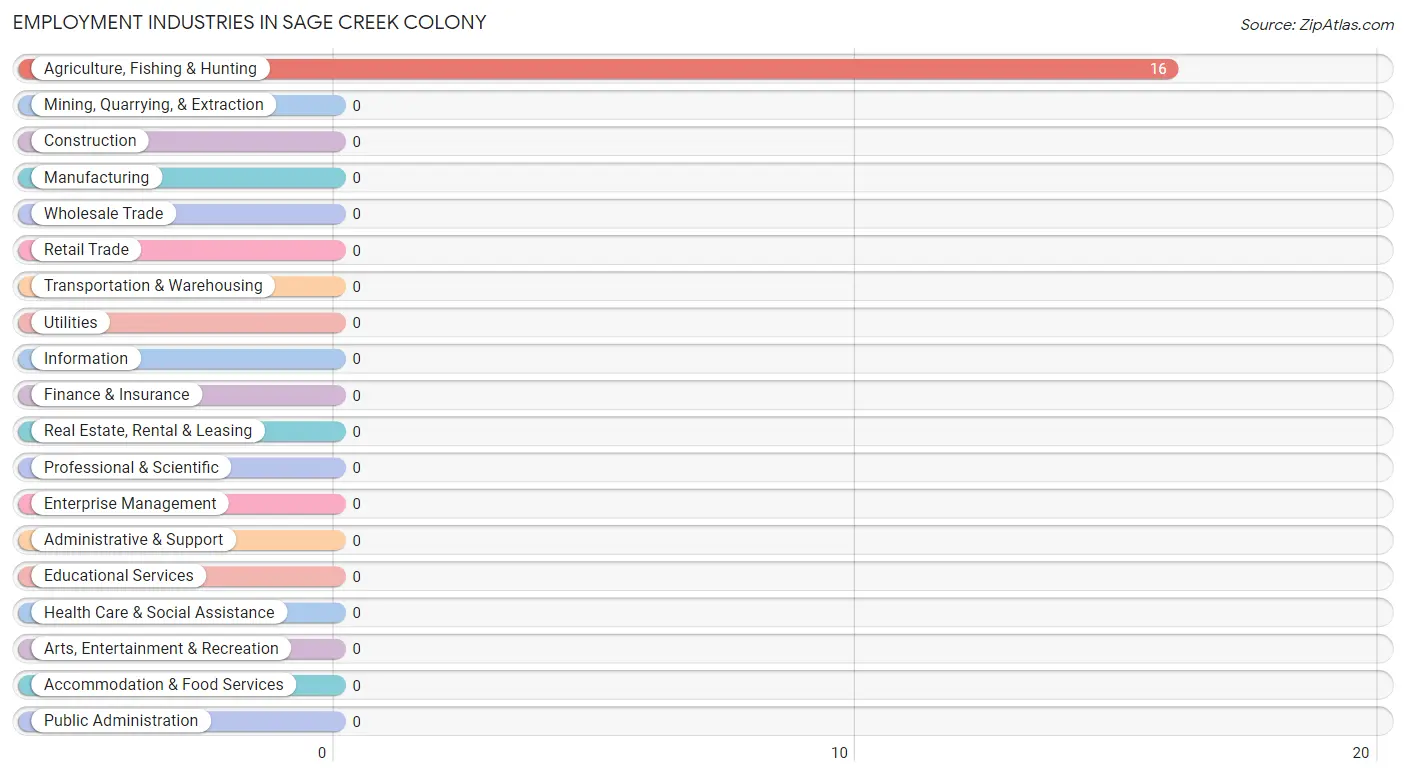Select the Retail Trade label

click(86, 250)
